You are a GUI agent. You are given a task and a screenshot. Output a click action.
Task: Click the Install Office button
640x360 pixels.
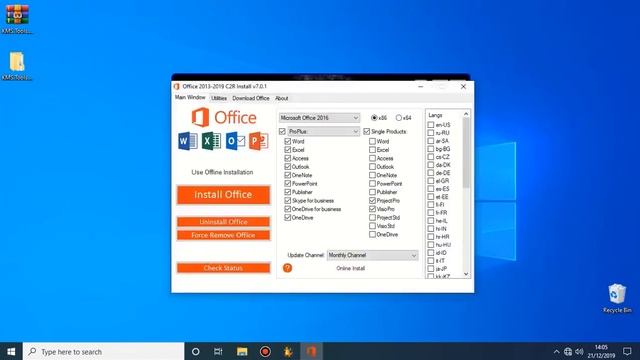[223, 195]
